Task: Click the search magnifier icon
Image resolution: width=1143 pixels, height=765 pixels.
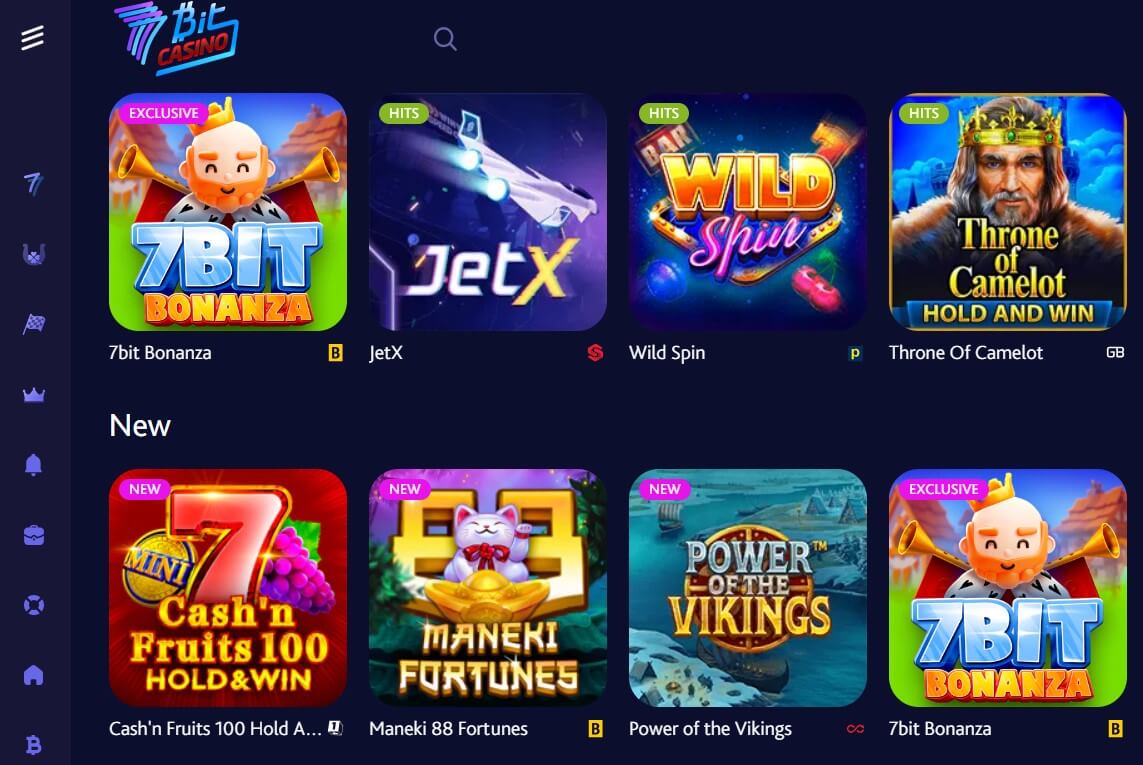Action: click(445, 39)
